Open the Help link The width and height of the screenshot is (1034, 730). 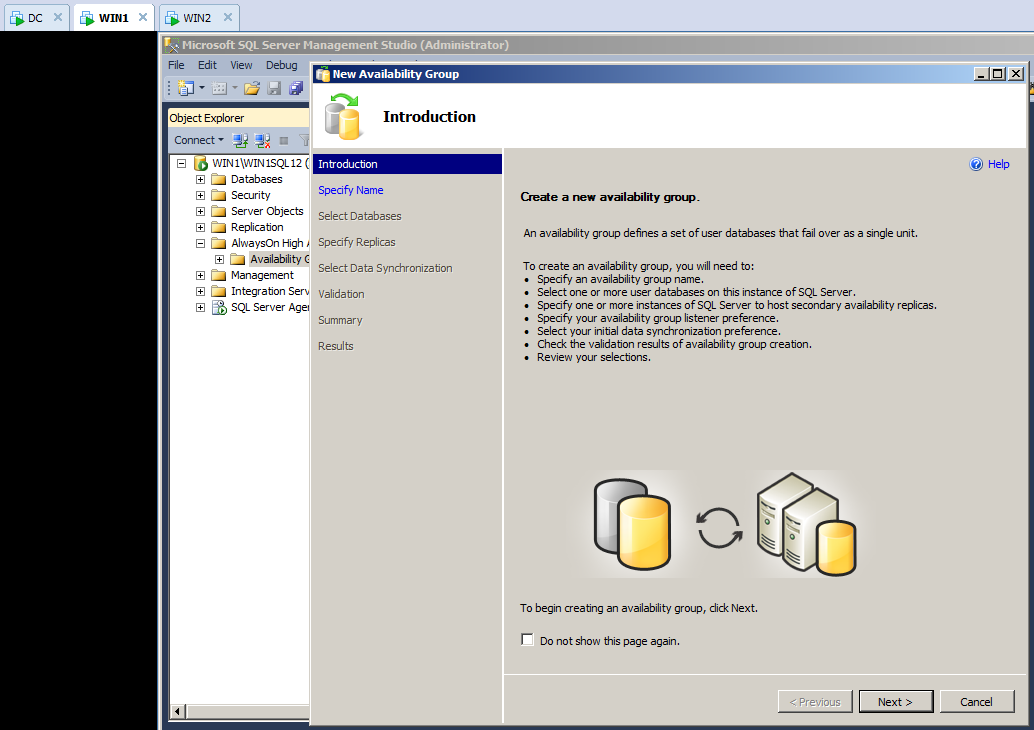(x=998, y=164)
